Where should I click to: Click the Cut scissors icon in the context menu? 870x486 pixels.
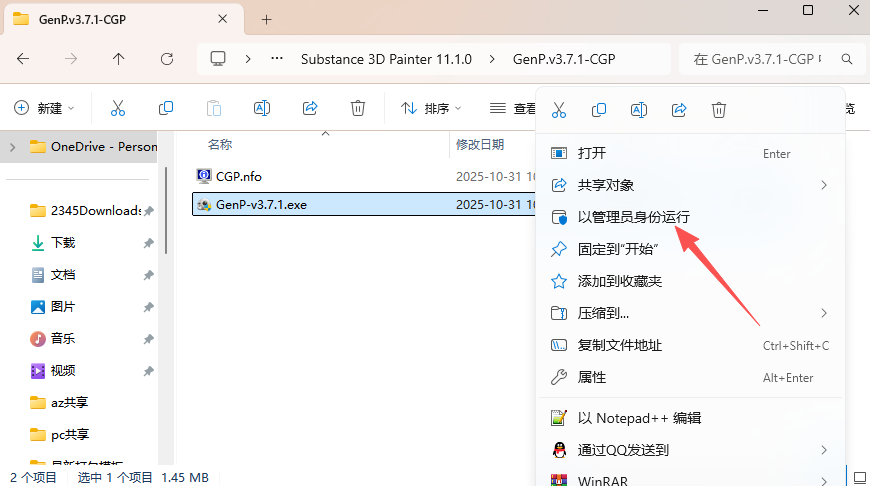tap(559, 110)
